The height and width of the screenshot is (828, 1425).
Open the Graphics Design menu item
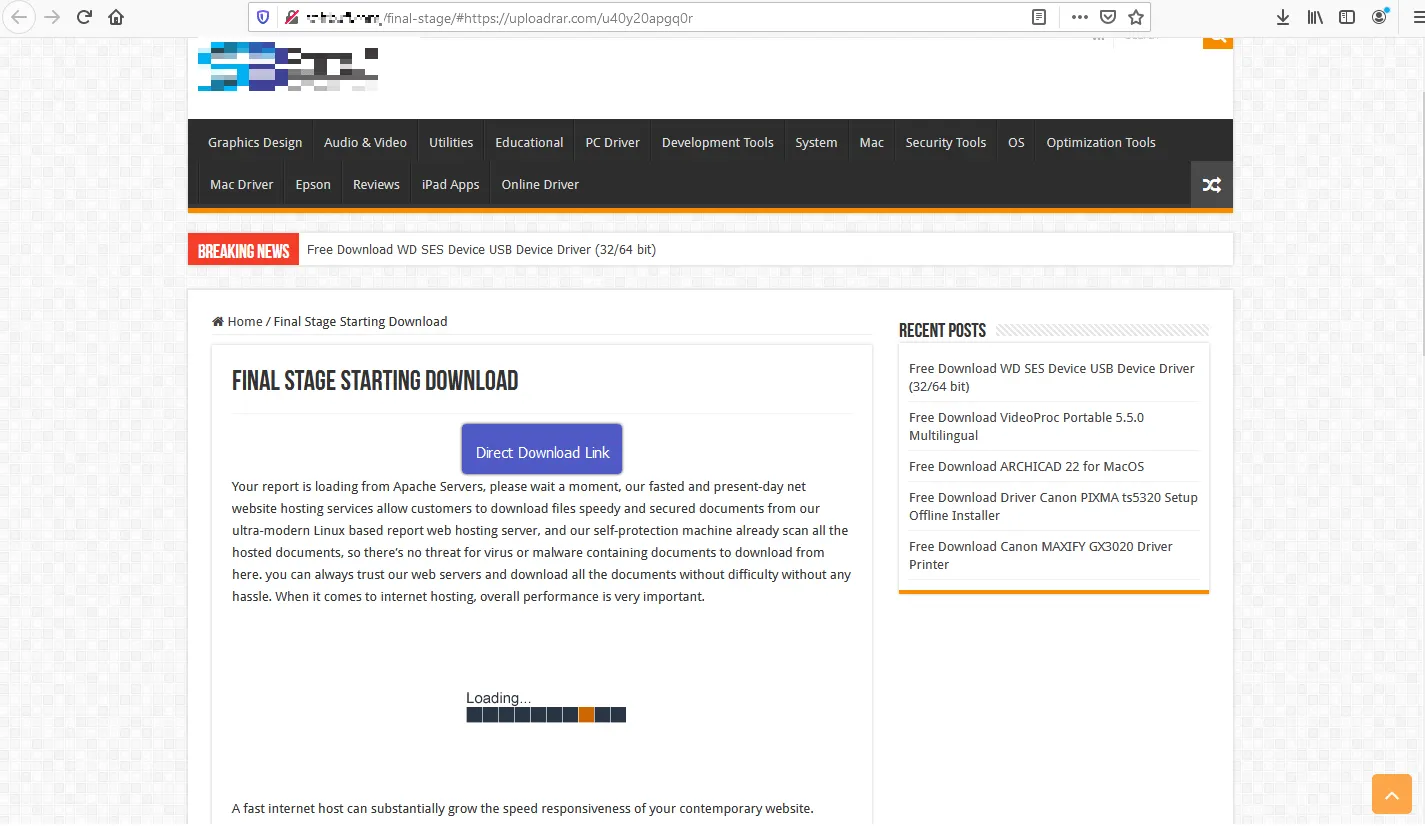[x=255, y=143]
